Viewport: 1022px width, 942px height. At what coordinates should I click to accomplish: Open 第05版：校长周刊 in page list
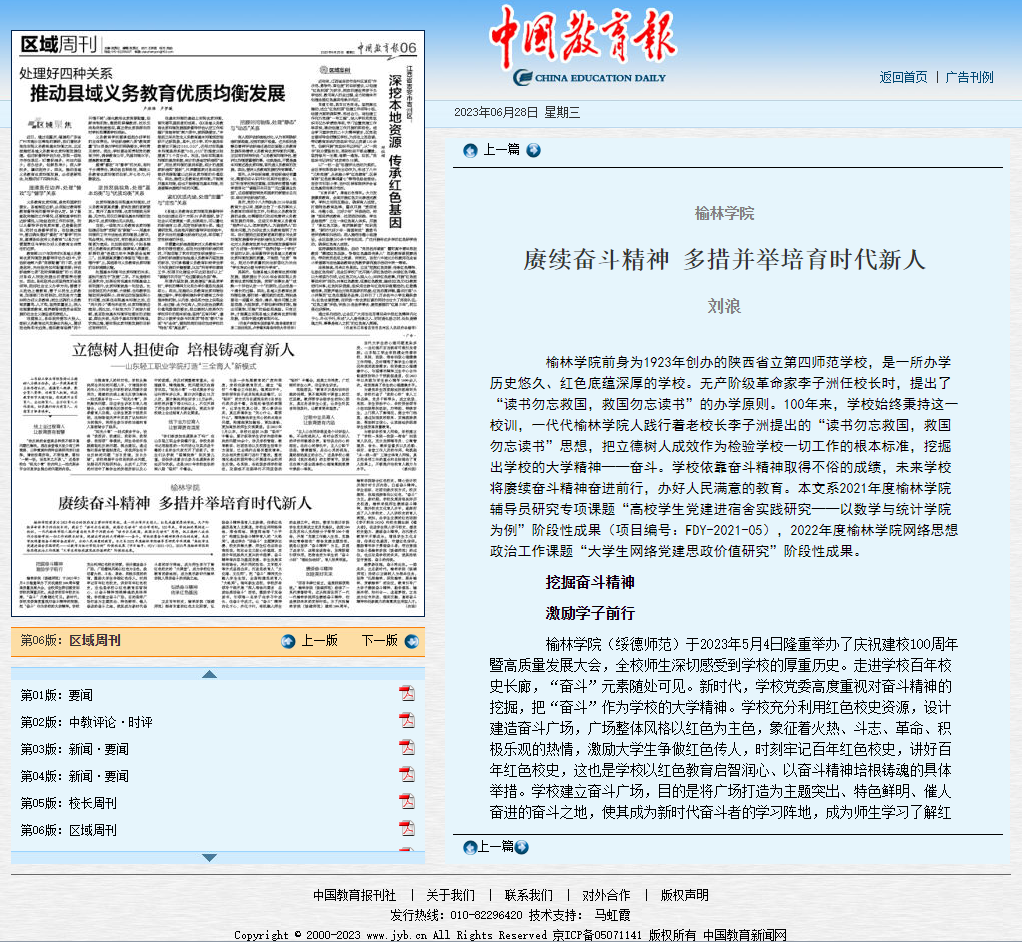(x=69, y=803)
